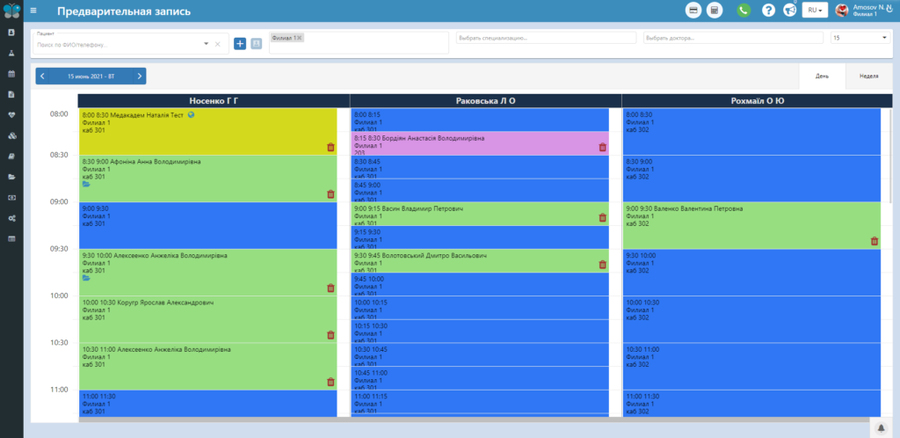
Task: Click the bell notification icon at bottom right
Action: (881, 428)
